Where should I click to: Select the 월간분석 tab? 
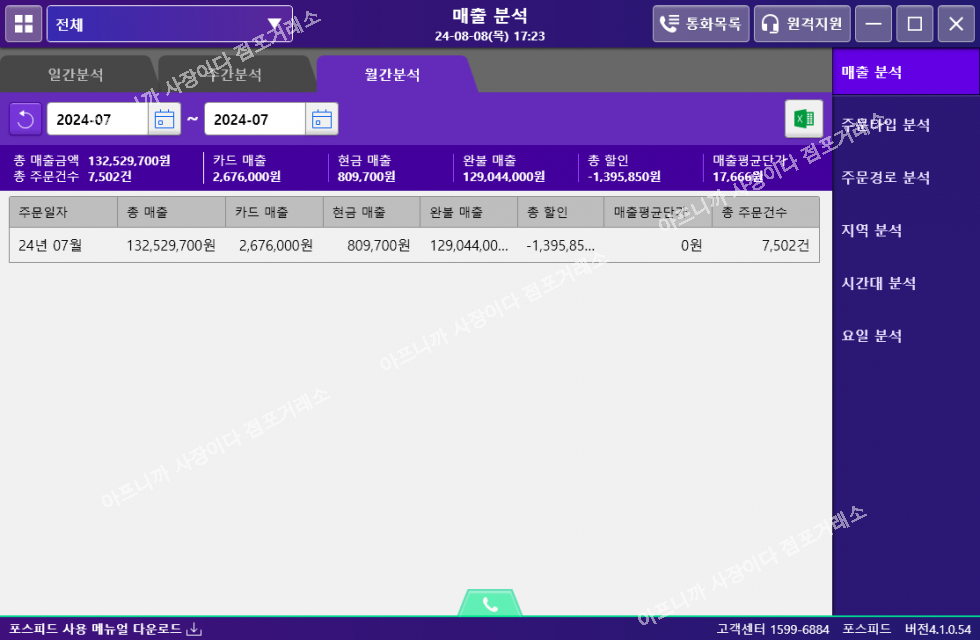pos(392,75)
